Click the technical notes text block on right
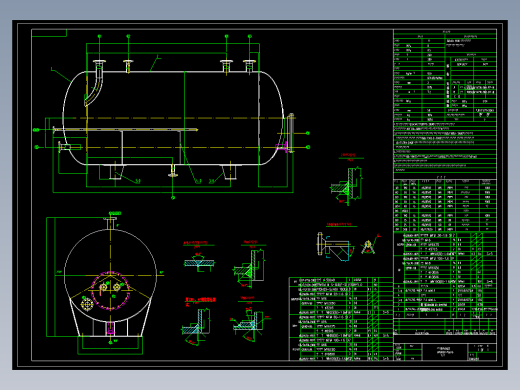Viewport: 520px width, 390px height. pos(445,147)
